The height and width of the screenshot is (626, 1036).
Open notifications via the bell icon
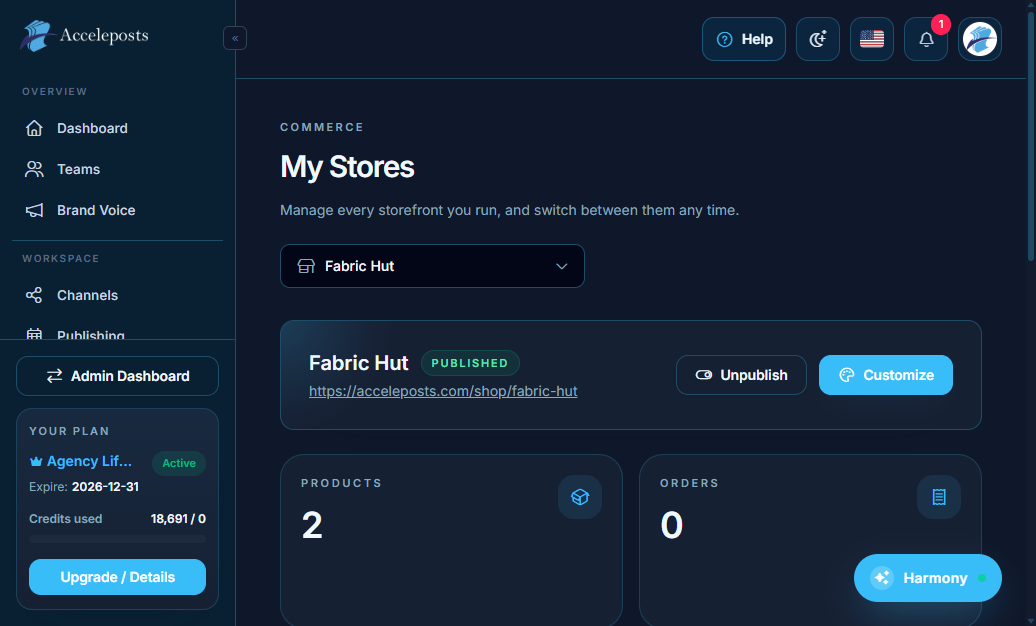926,39
